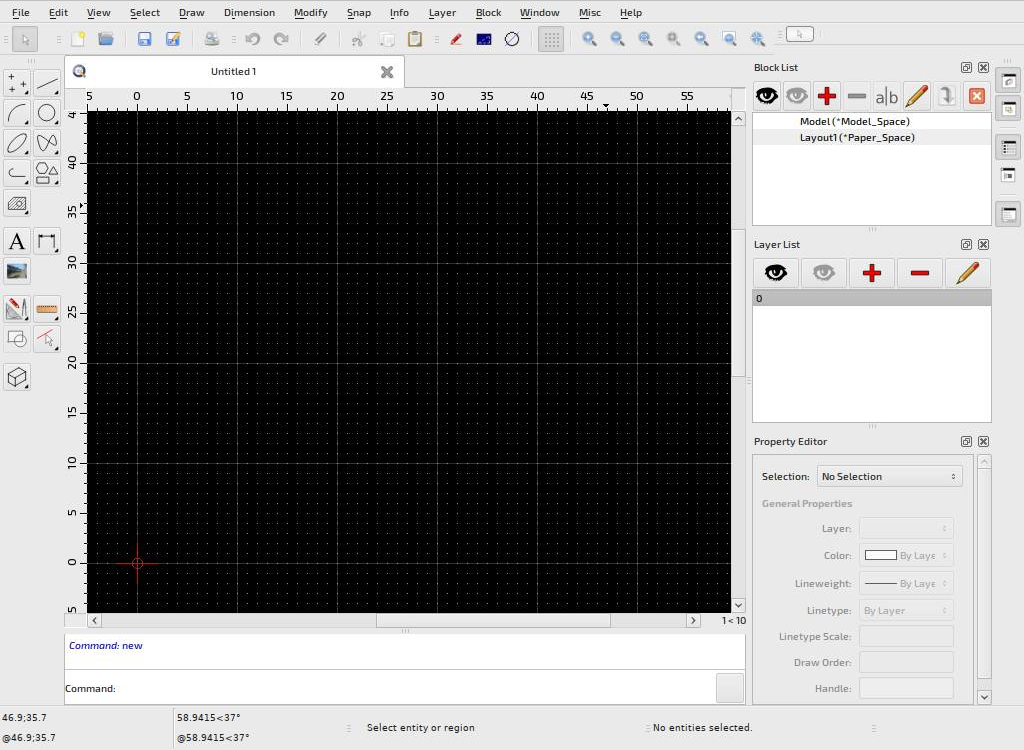Zoom out with the magnifier minus icon
This screenshot has height=750, width=1024.
tap(617, 39)
